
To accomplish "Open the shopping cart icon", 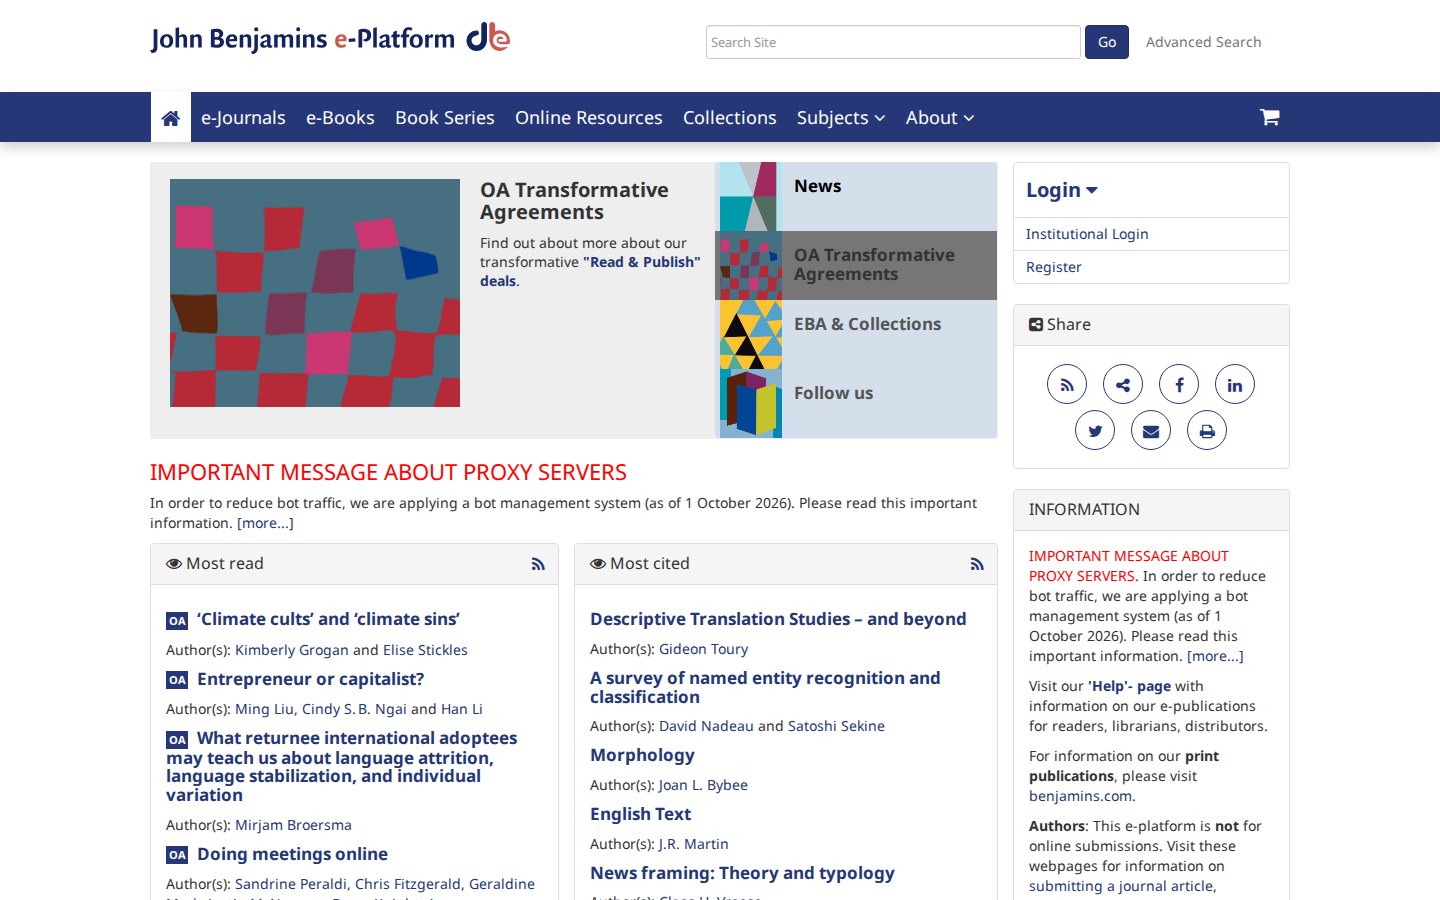I will (x=1269, y=117).
